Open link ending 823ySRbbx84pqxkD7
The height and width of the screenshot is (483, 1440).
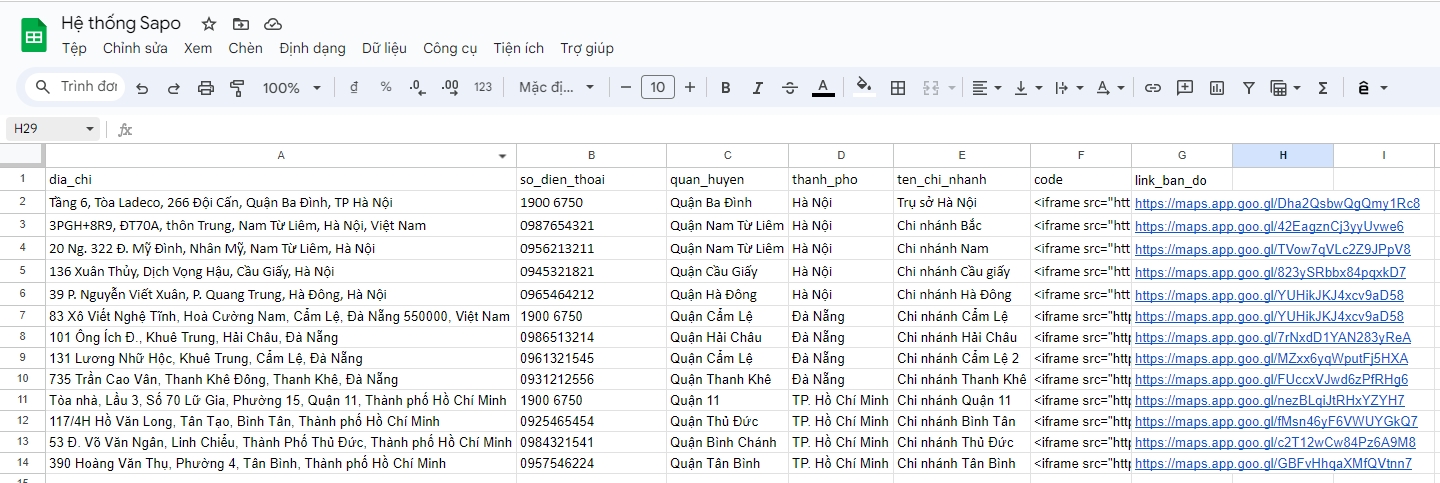pyautogui.click(x=1270, y=272)
